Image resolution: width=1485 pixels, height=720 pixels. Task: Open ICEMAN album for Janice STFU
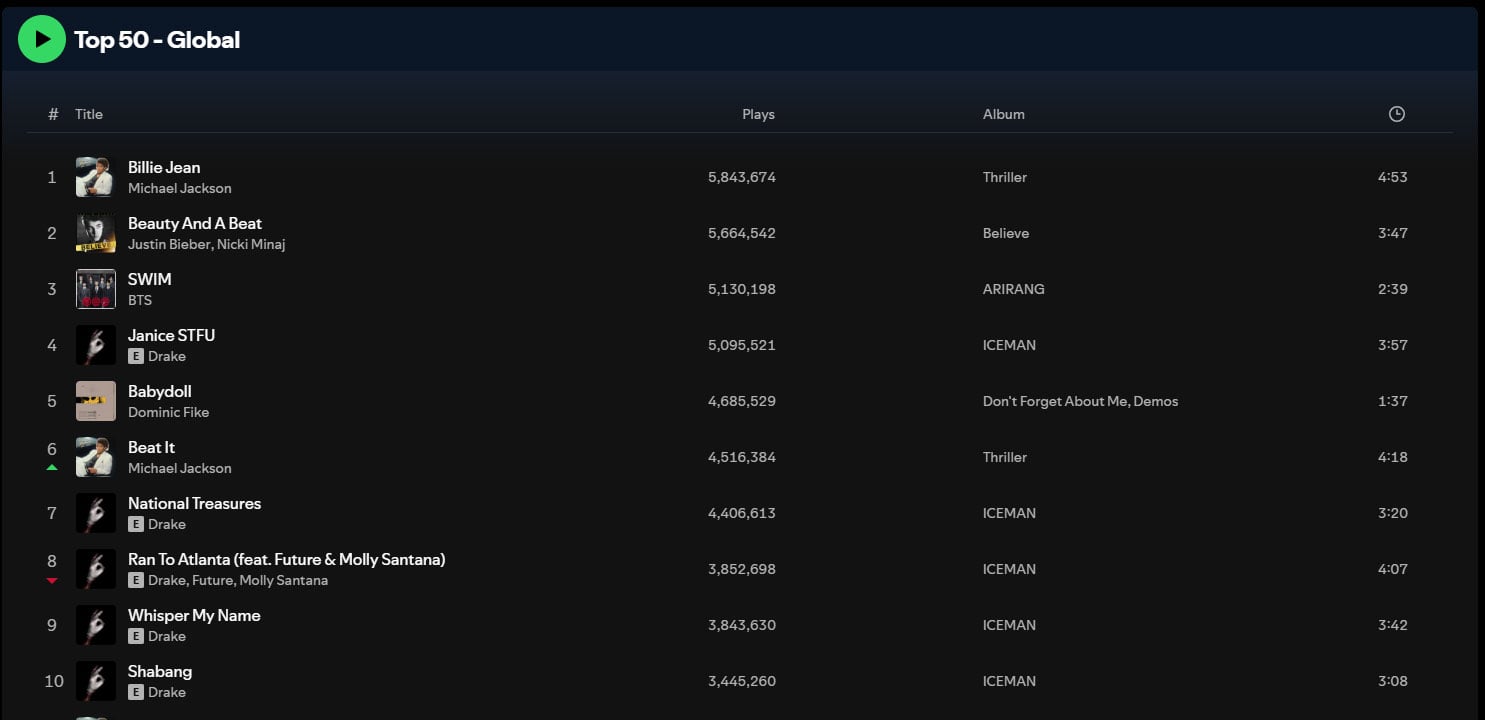click(1009, 345)
